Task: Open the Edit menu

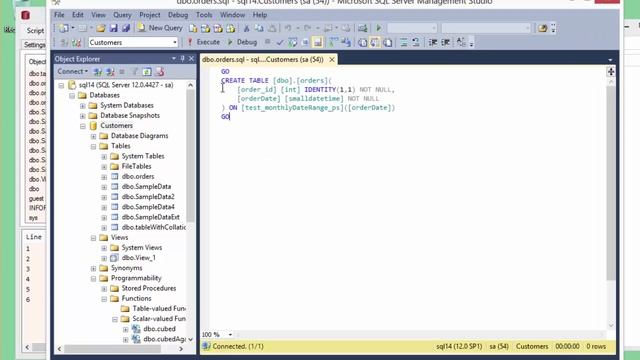Action: [78, 15]
